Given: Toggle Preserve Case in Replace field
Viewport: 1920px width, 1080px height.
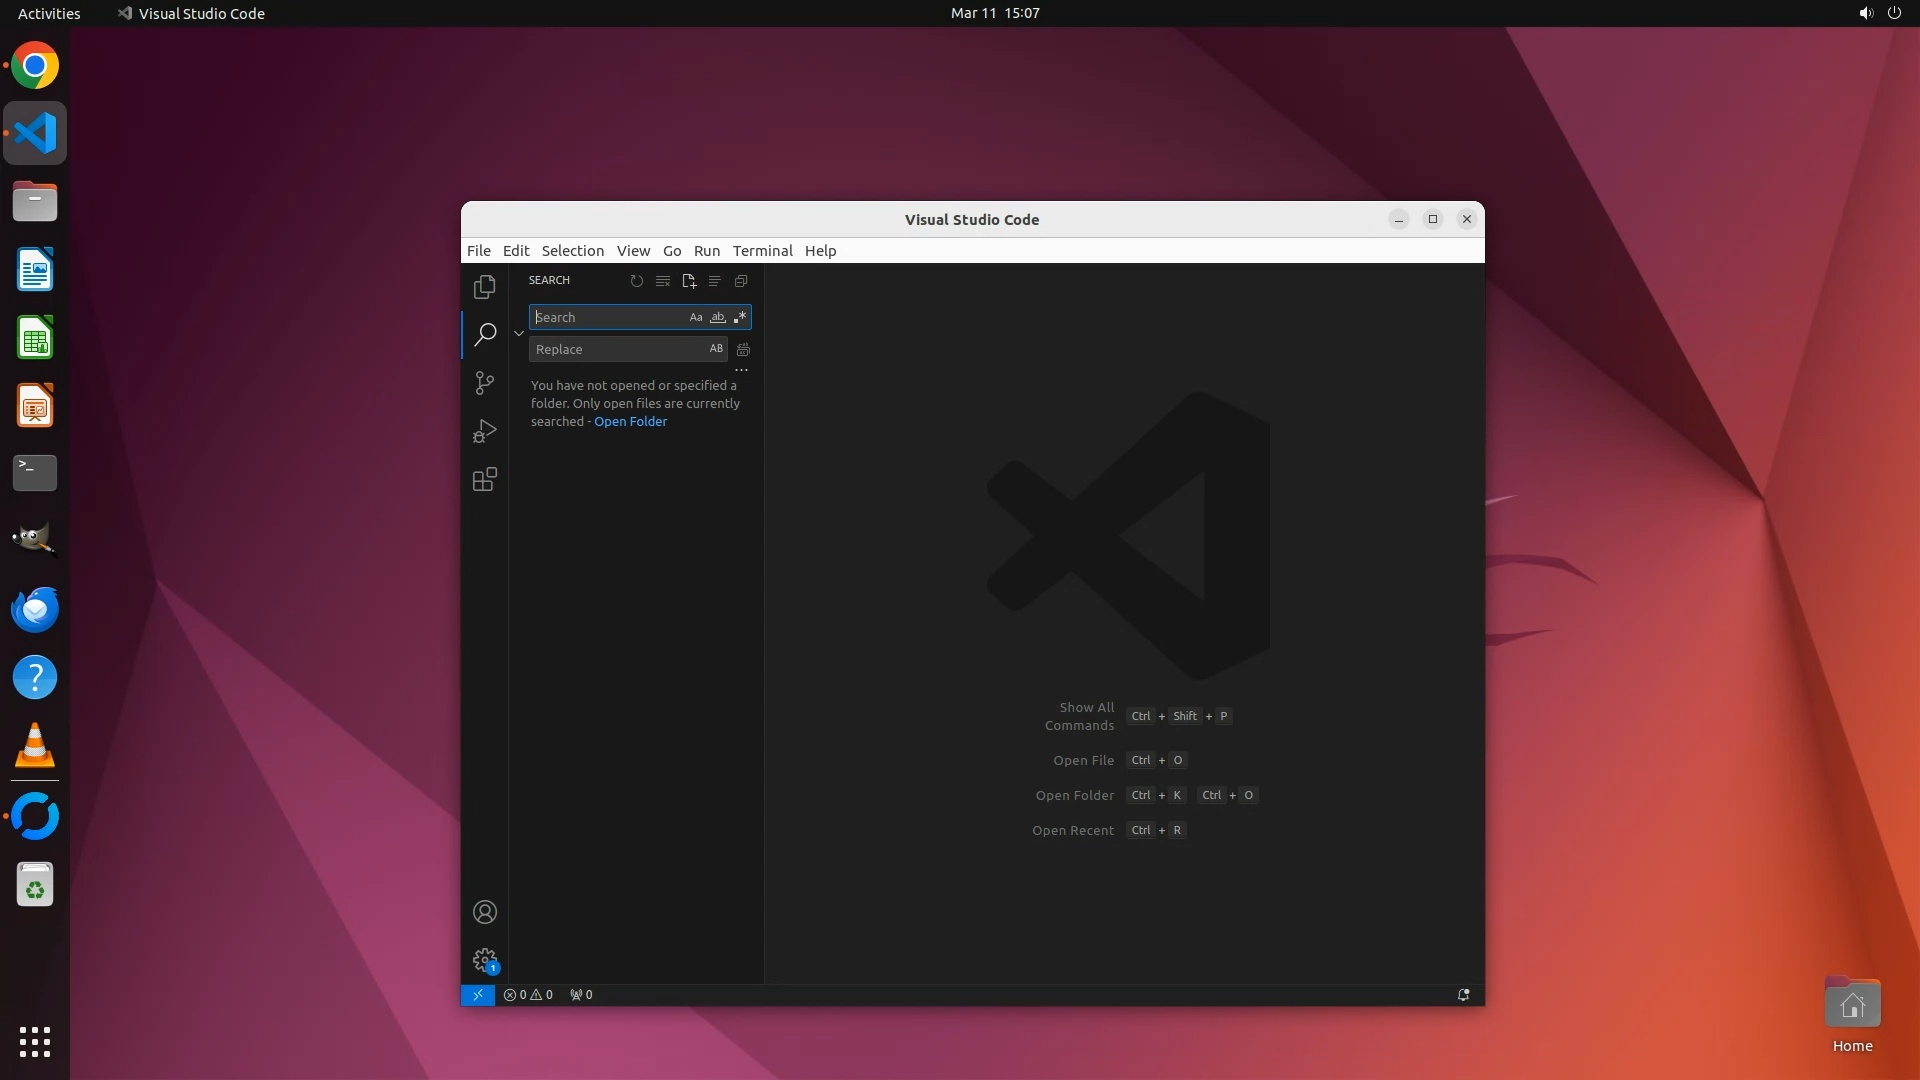Looking at the screenshot, I should click(716, 349).
